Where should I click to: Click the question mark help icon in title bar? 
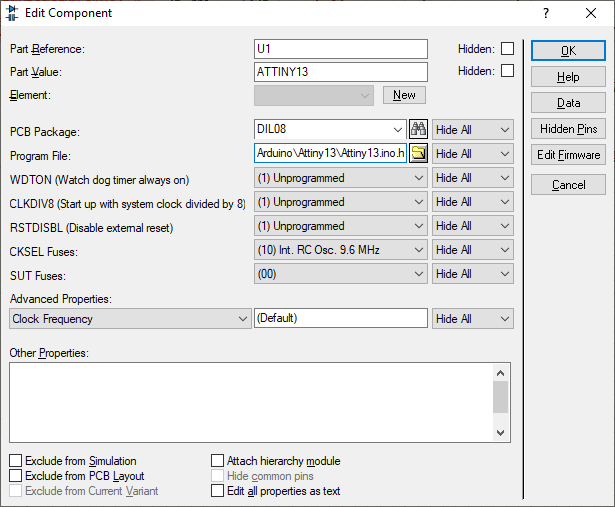point(545,13)
